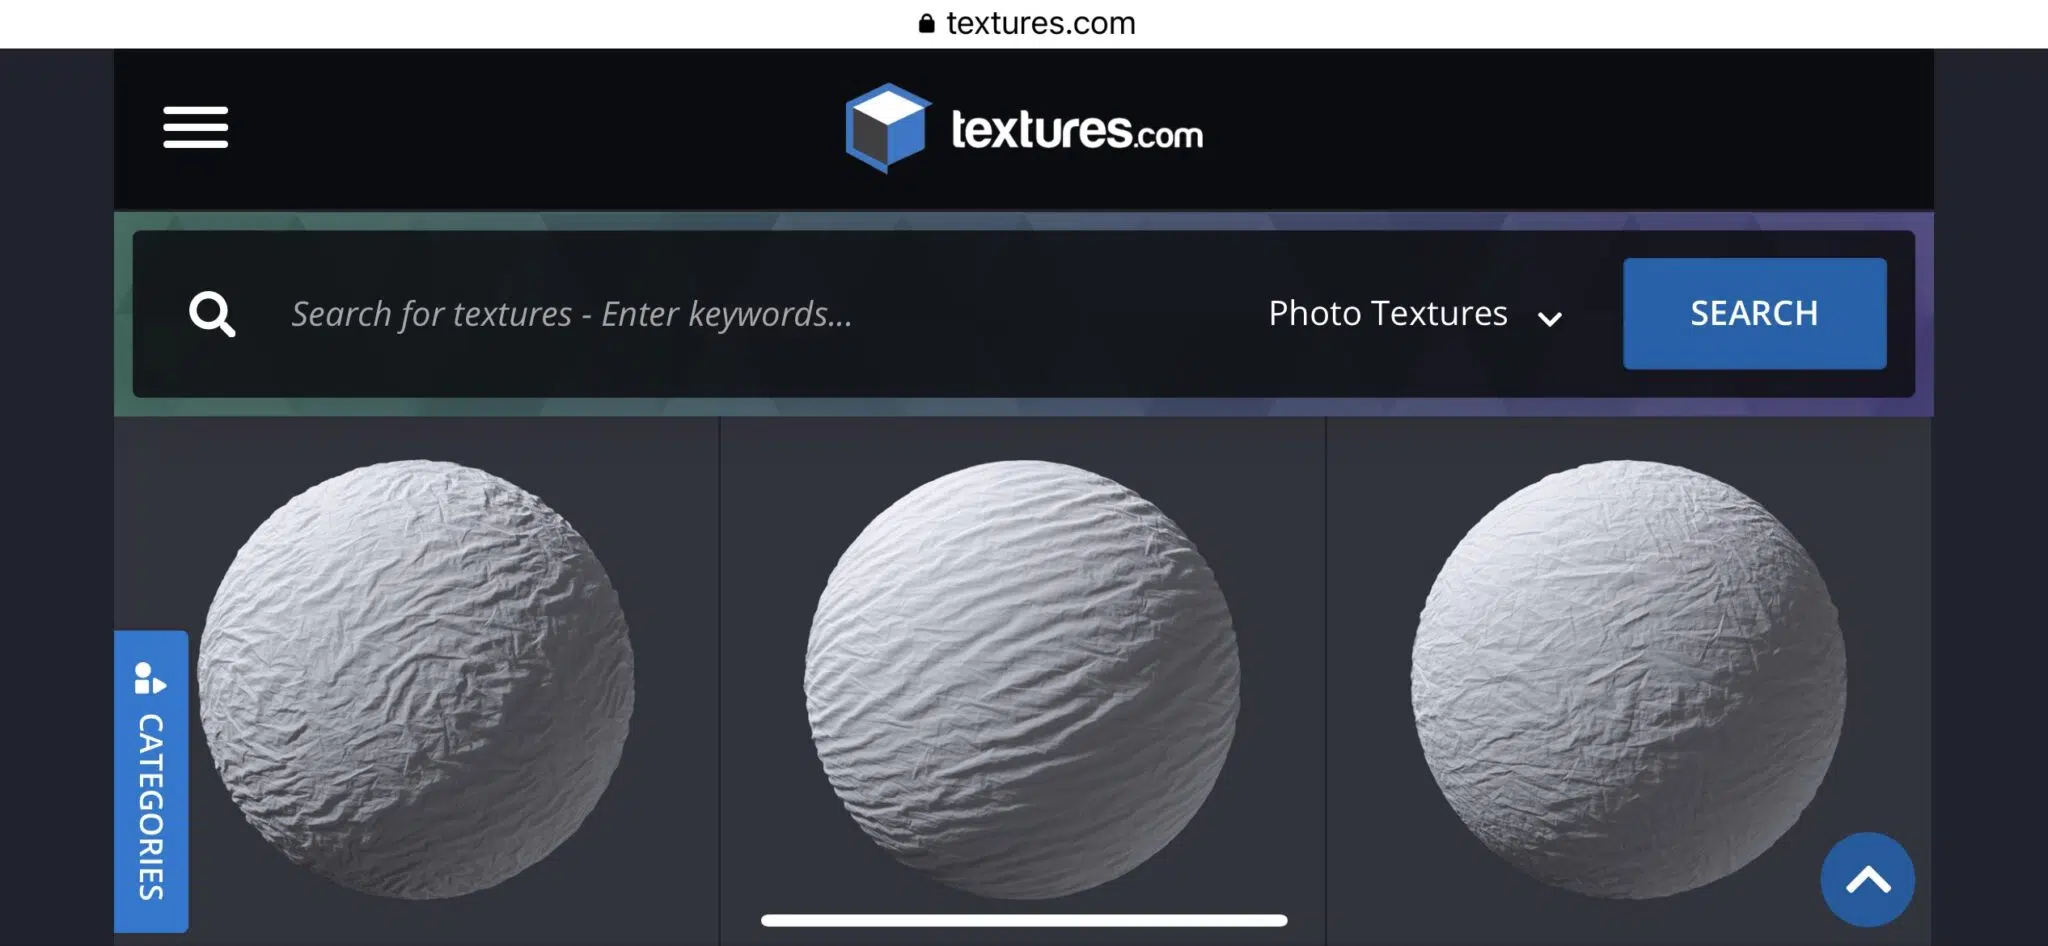Open the Photo Textures dropdown
The height and width of the screenshot is (946, 2048).
click(1387, 314)
